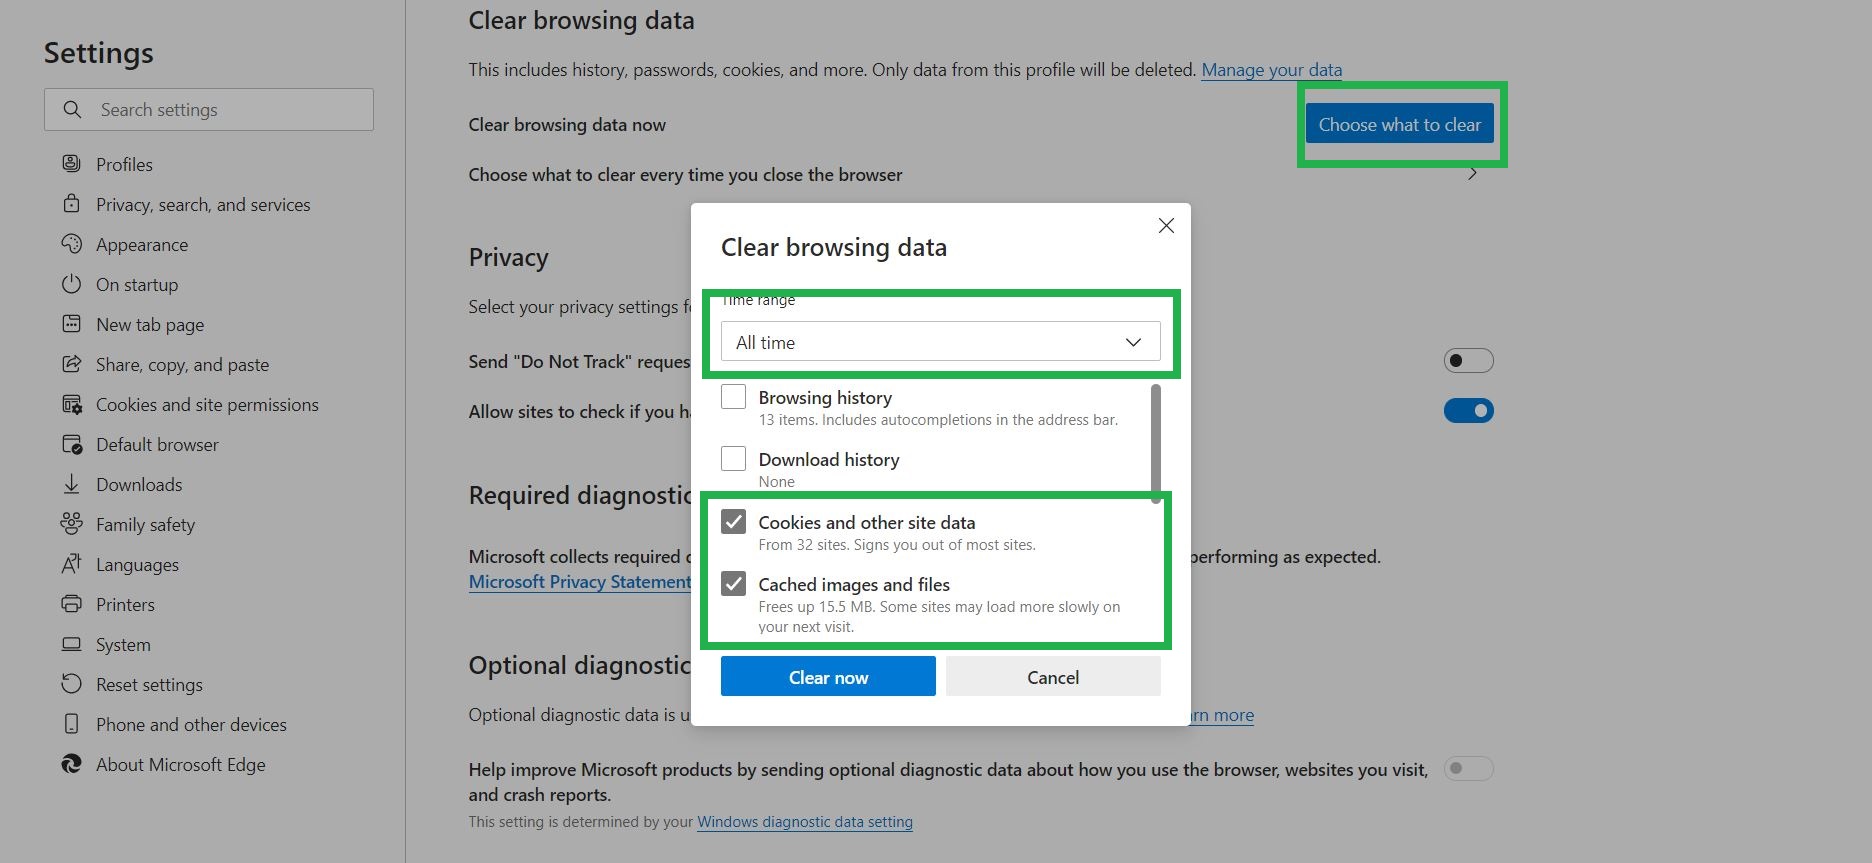Click the On startup power icon
The height and width of the screenshot is (863, 1872).
[71, 284]
